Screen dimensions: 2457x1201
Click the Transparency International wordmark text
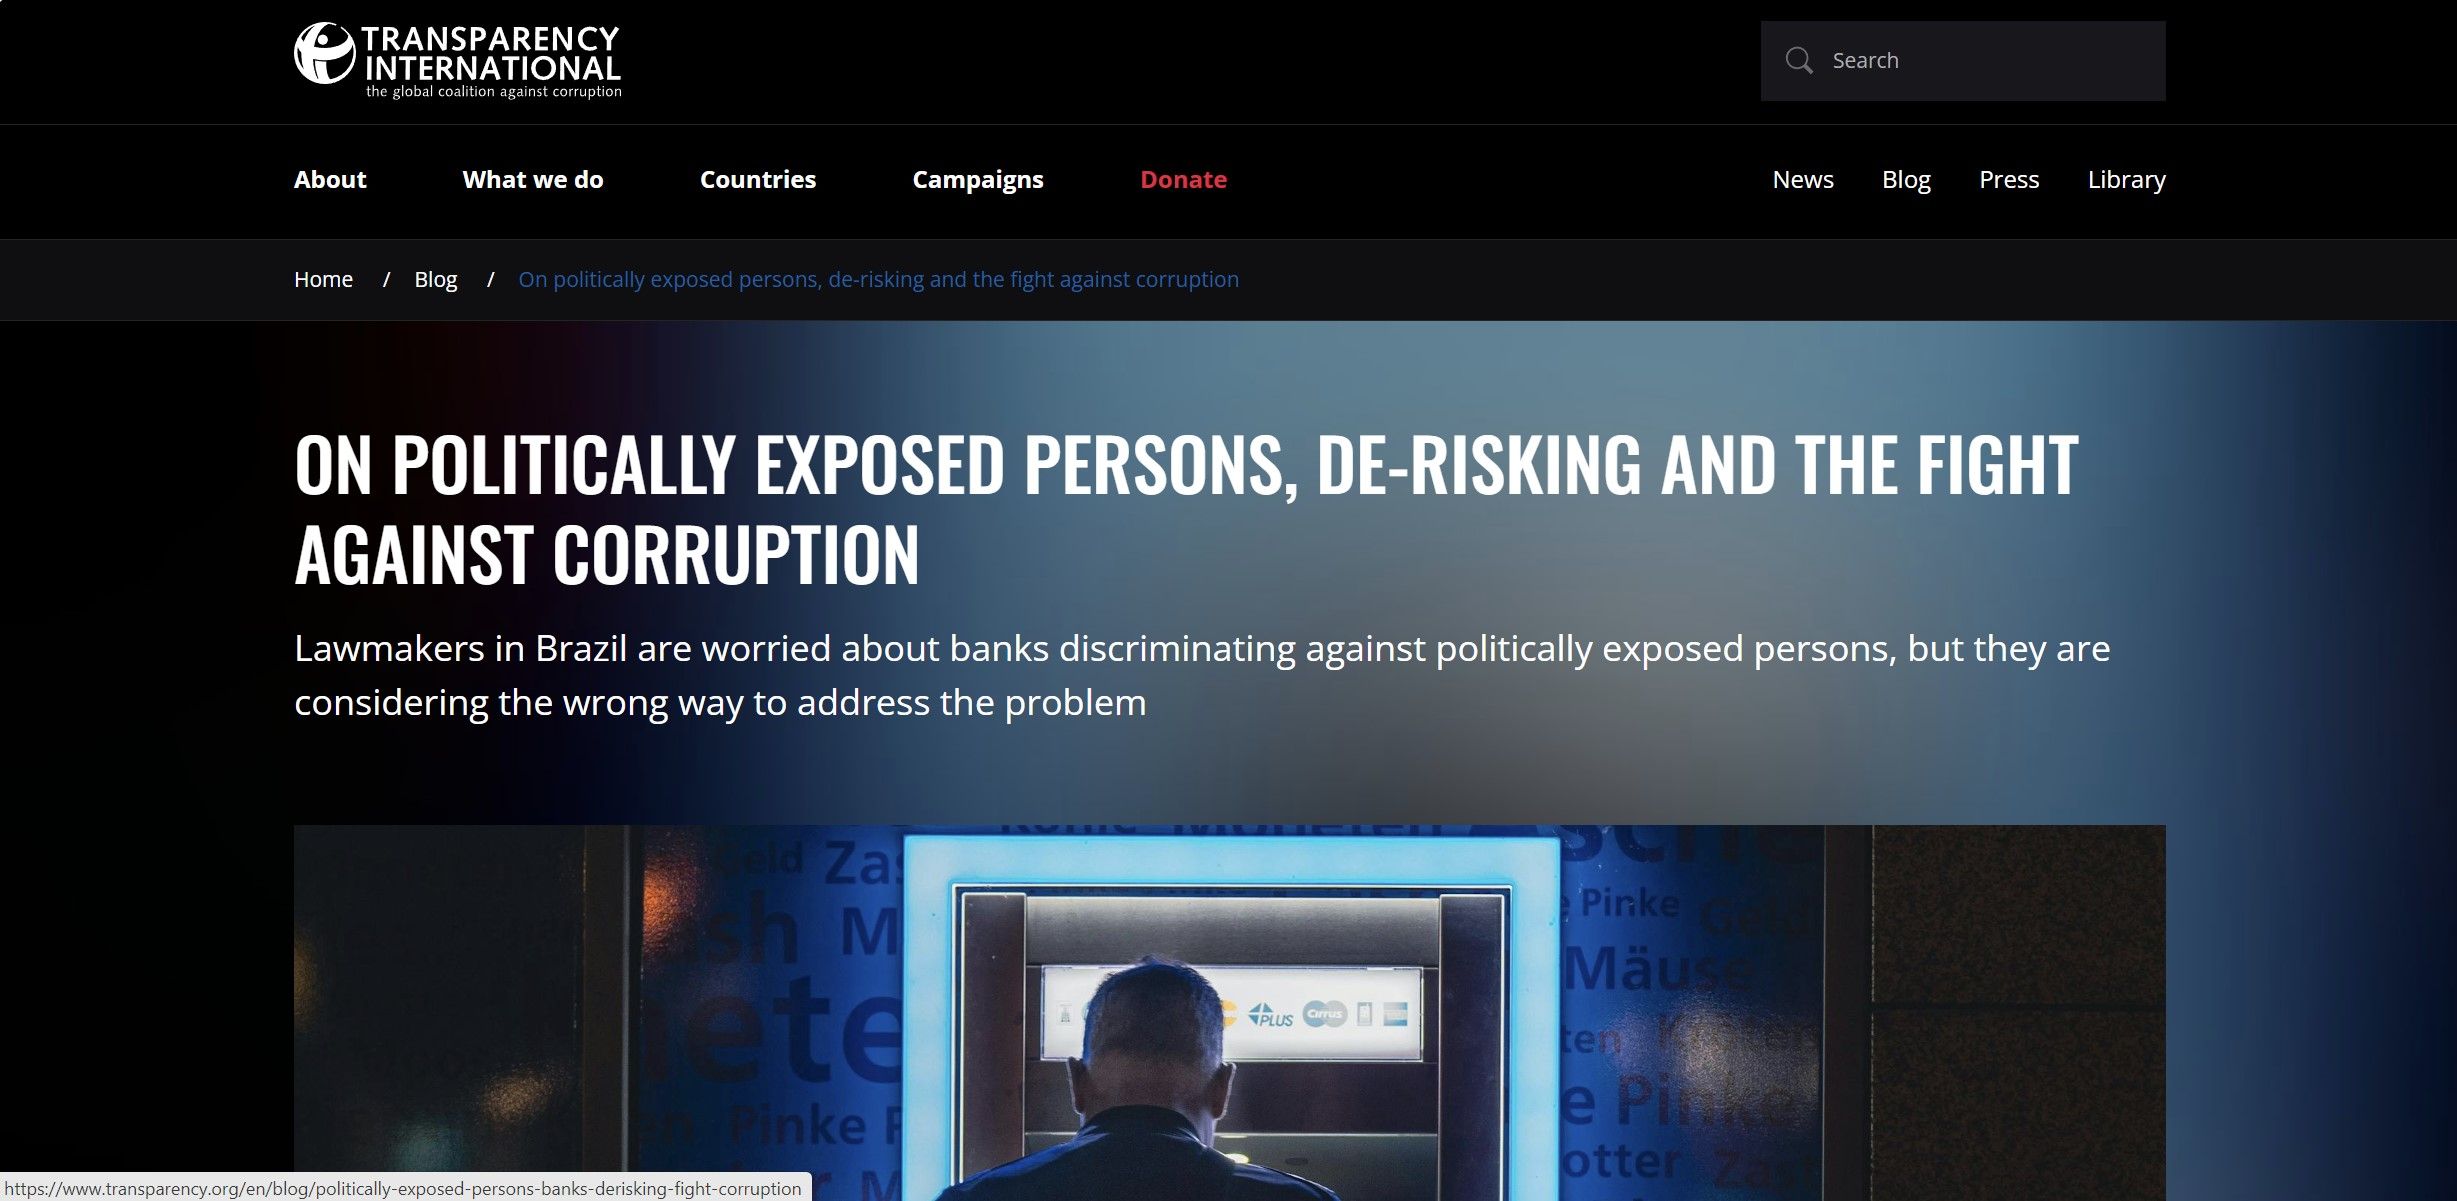coord(491,53)
